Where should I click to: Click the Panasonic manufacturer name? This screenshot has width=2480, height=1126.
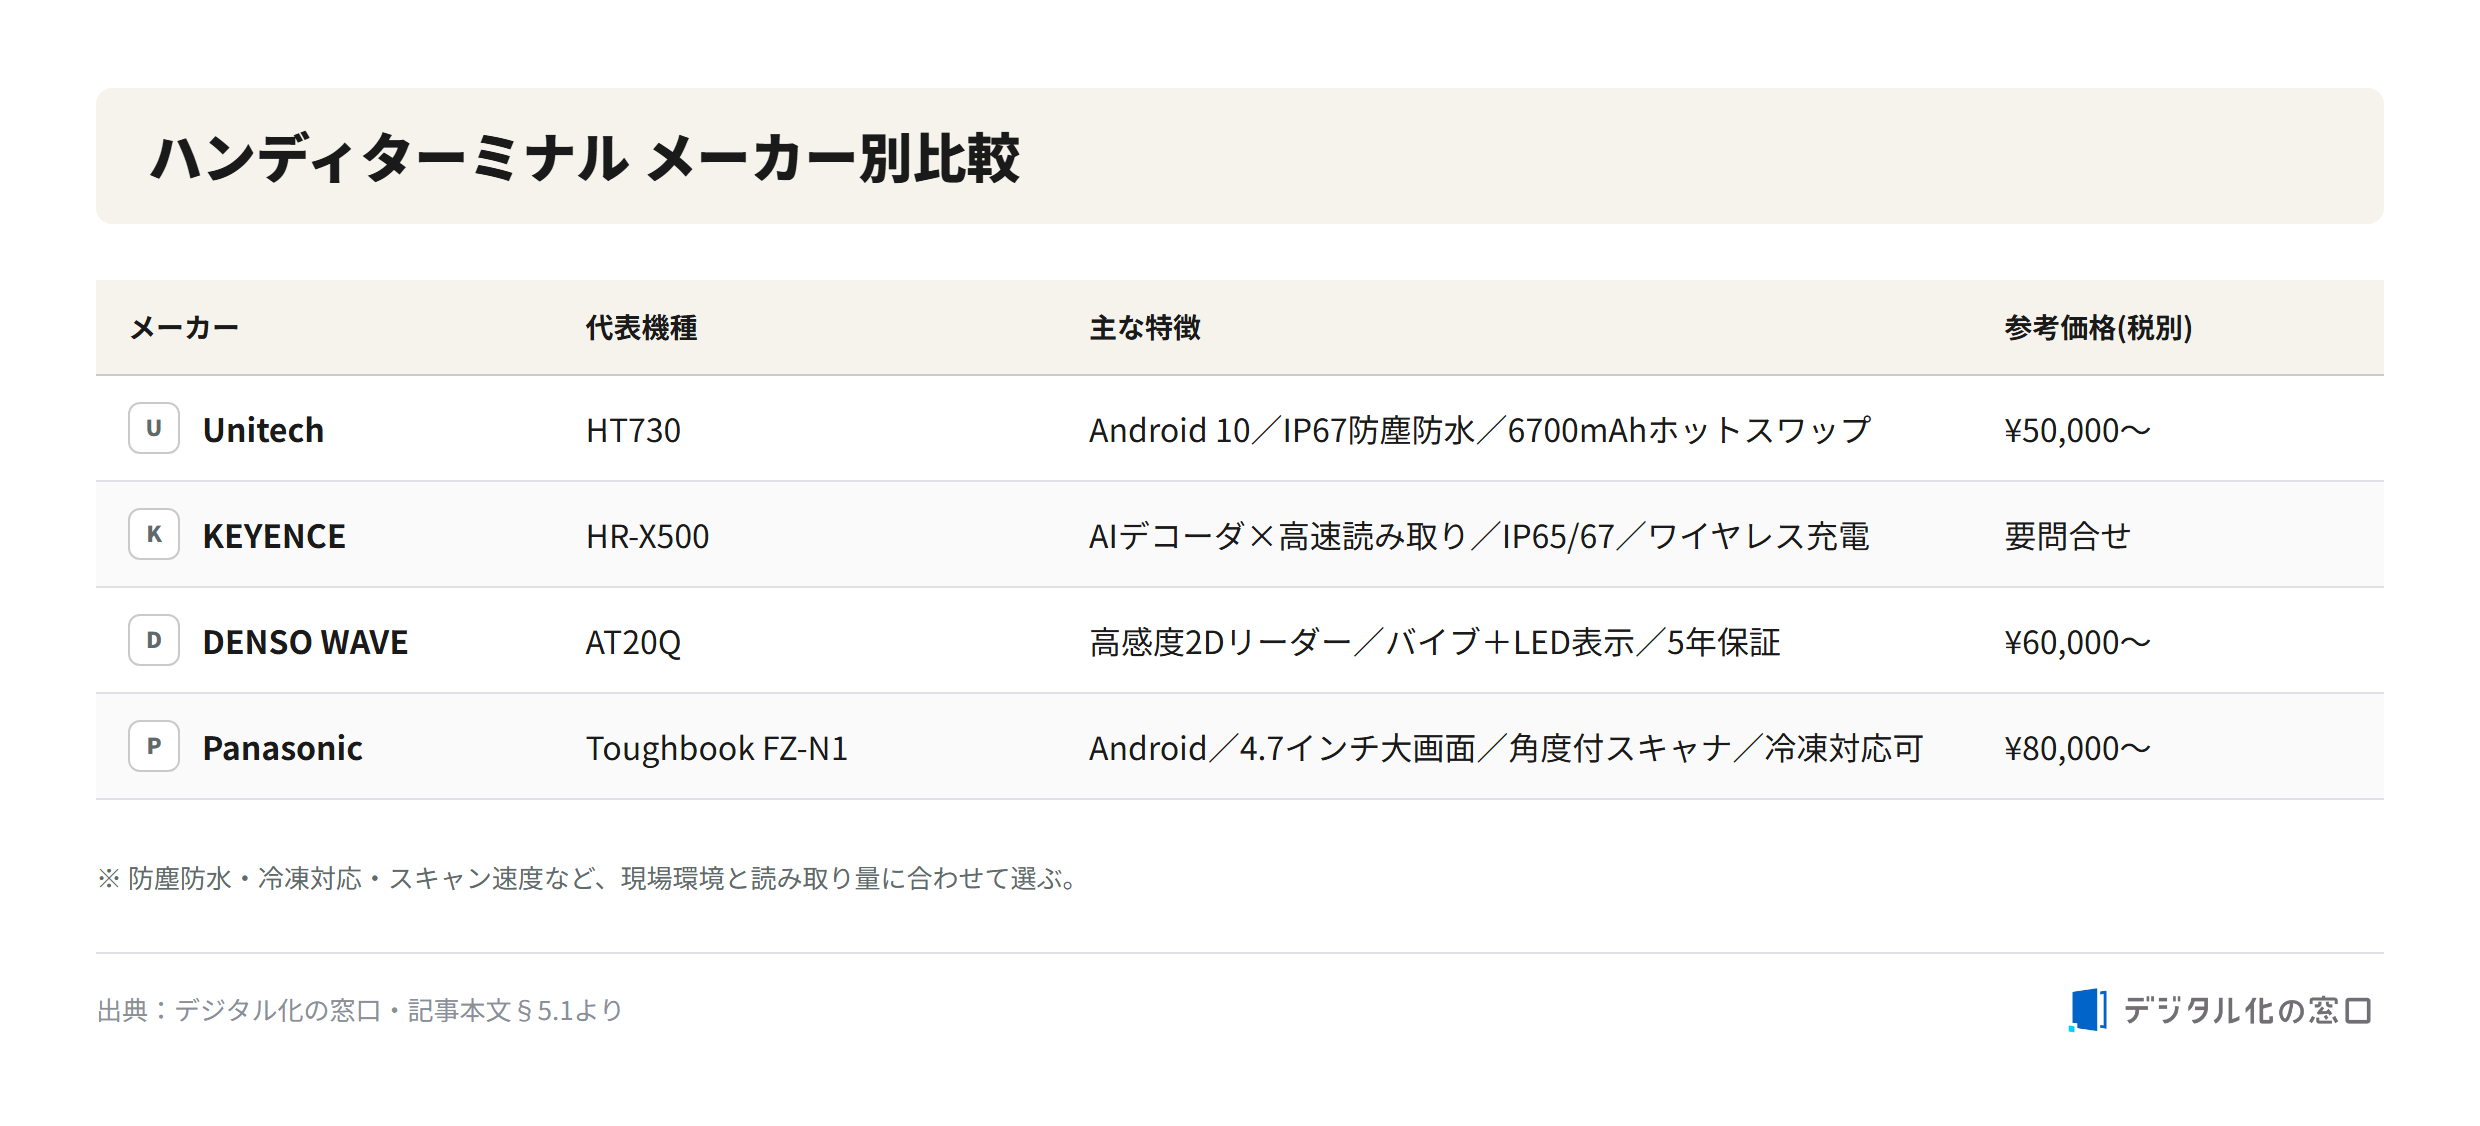click(x=282, y=748)
